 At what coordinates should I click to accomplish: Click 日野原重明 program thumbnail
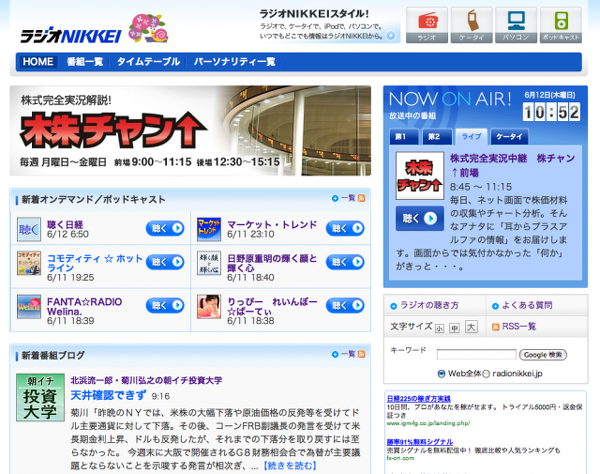(209, 263)
